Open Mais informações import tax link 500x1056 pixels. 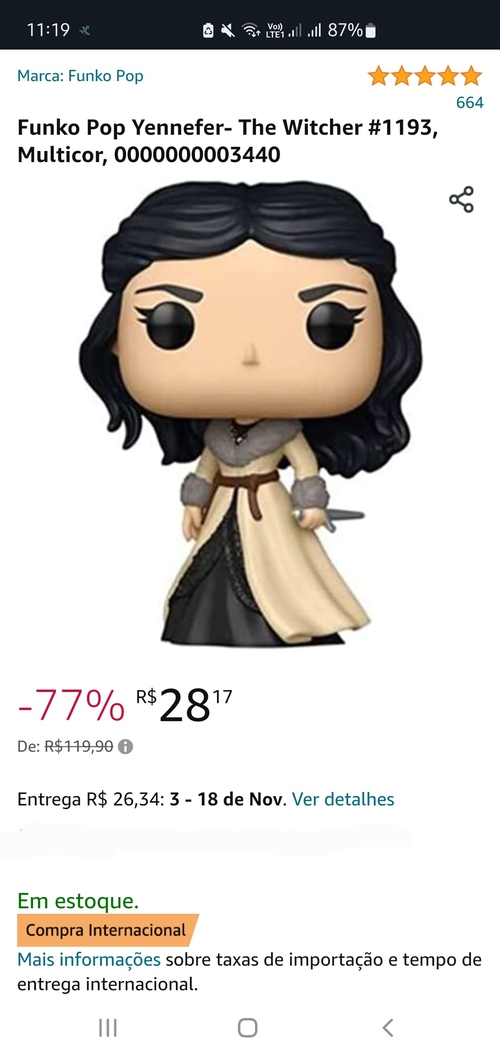pyautogui.click(x=89, y=960)
